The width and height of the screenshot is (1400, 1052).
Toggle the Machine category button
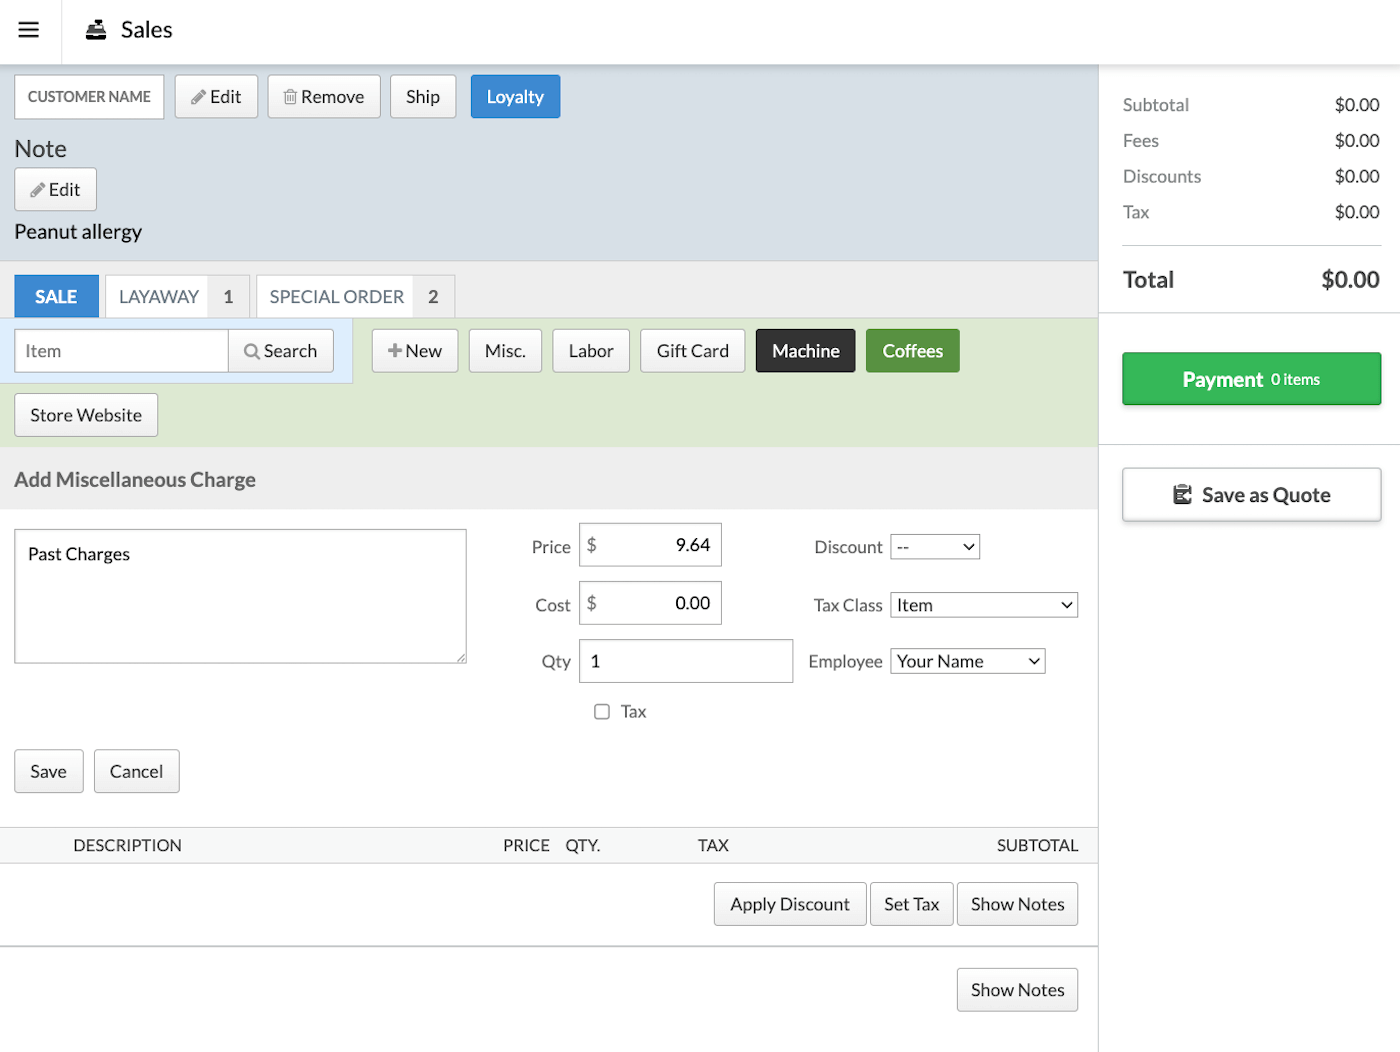click(x=805, y=350)
